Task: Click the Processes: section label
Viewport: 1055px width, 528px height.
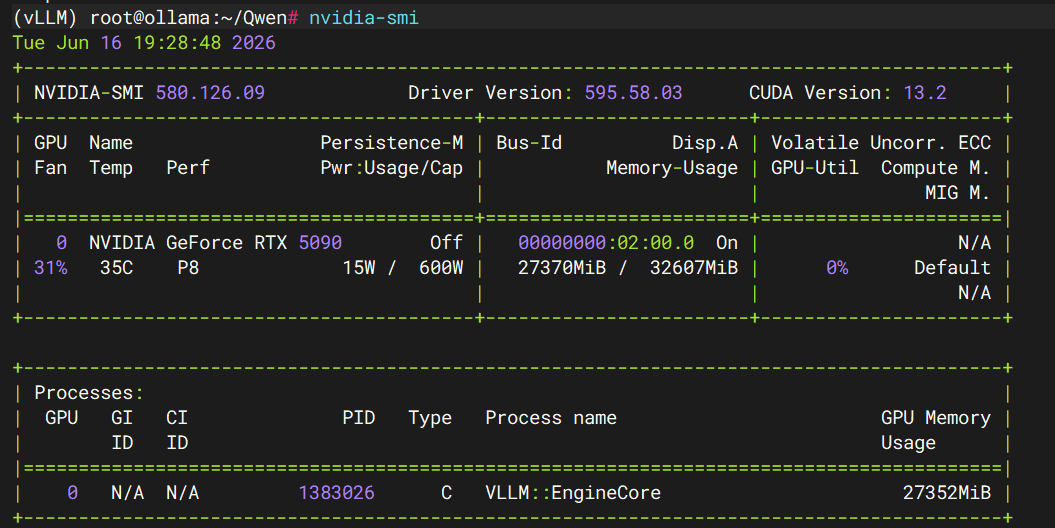Action: tap(89, 393)
